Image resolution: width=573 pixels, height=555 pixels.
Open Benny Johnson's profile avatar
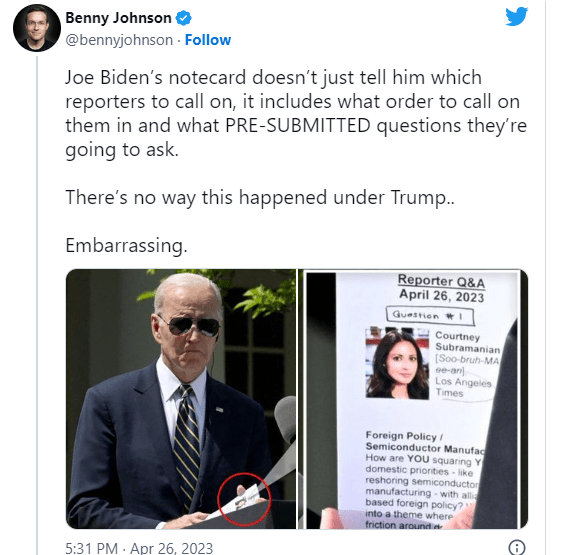click(x=37, y=28)
